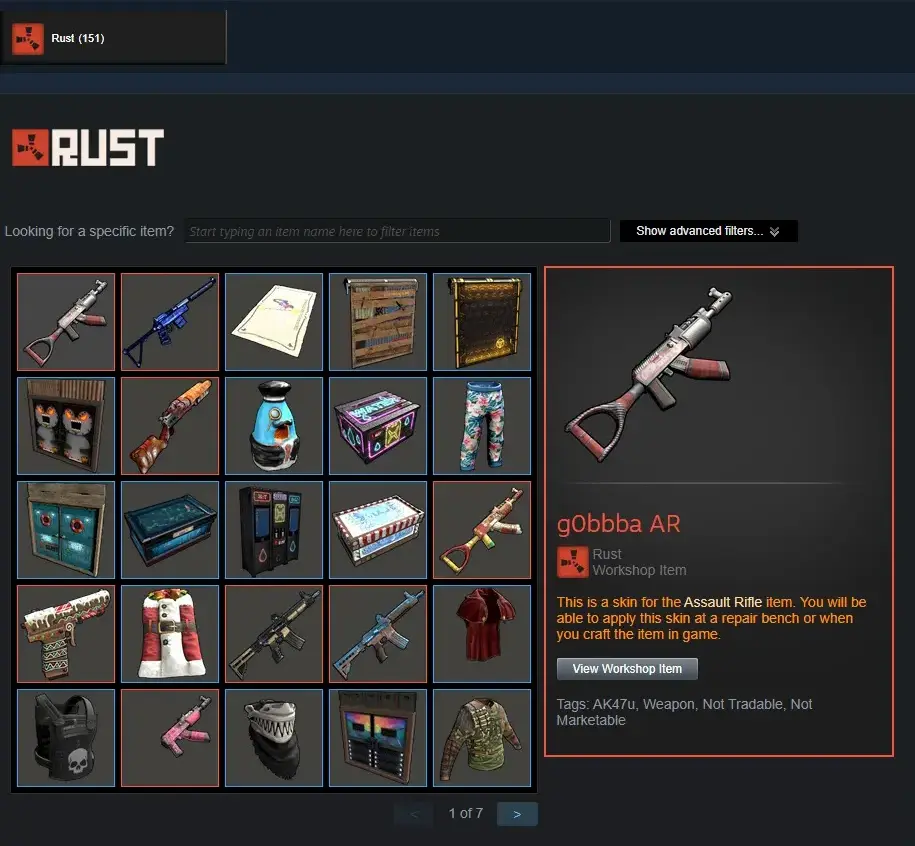Screen dimensions: 915x846
Task: Open the Rust (151) inventory tab
Action: [x=113, y=38]
